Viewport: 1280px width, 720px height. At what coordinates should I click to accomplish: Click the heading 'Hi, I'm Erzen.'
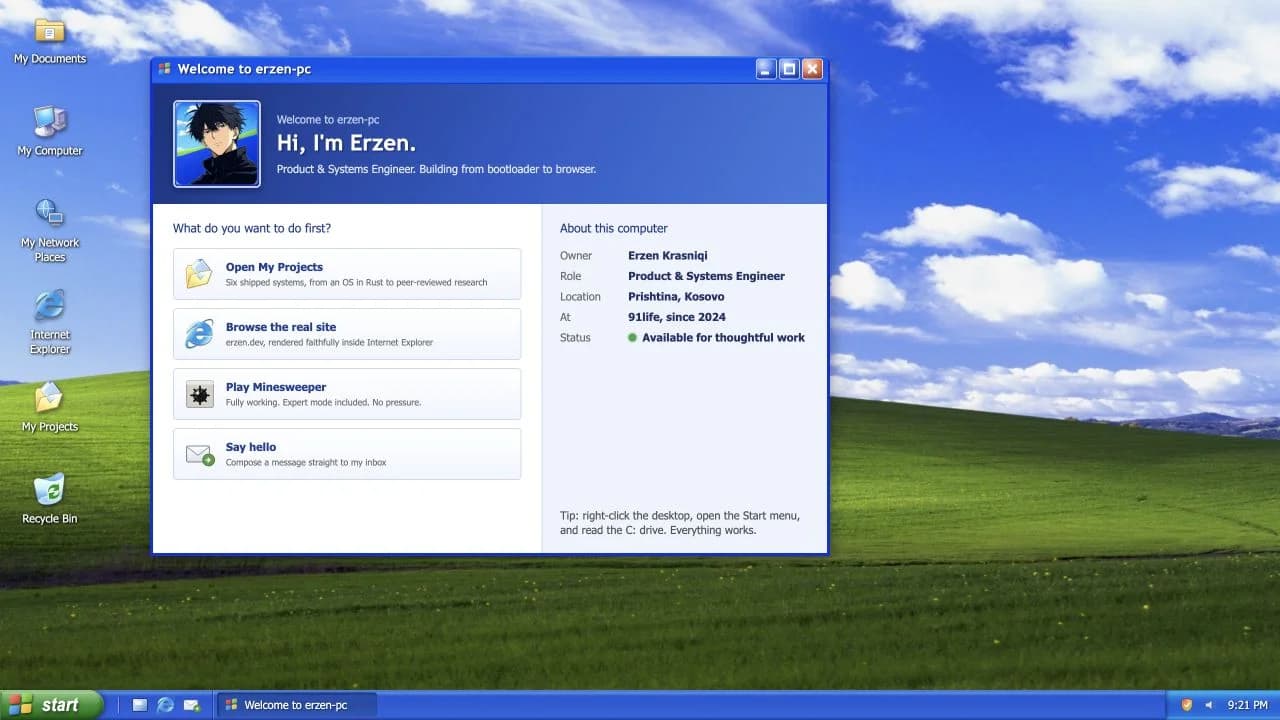pos(346,144)
